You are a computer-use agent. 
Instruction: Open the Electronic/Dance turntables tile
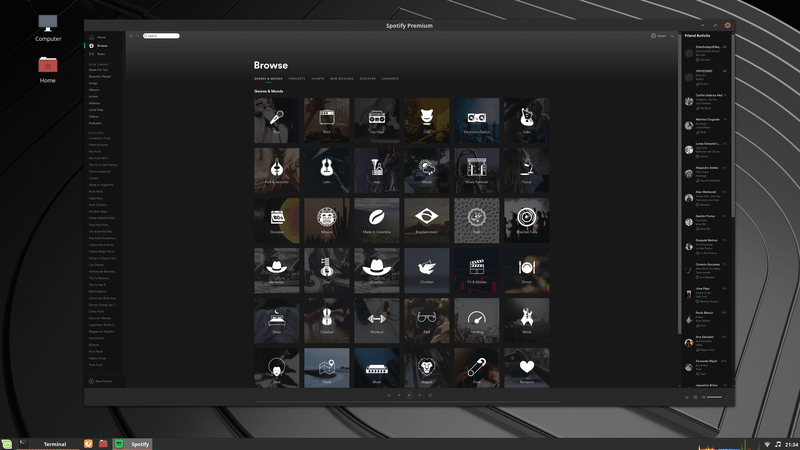pos(477,120)
